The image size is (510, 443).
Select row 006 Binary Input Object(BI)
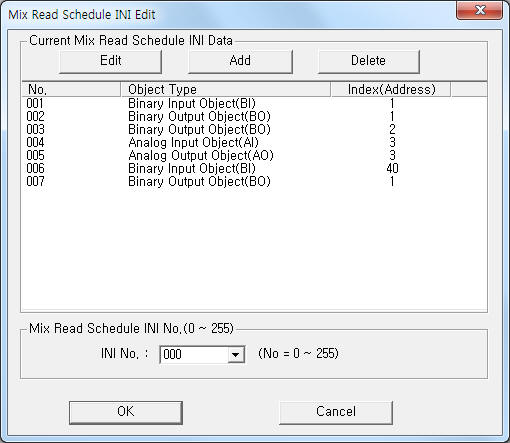[x=255, y=168]
